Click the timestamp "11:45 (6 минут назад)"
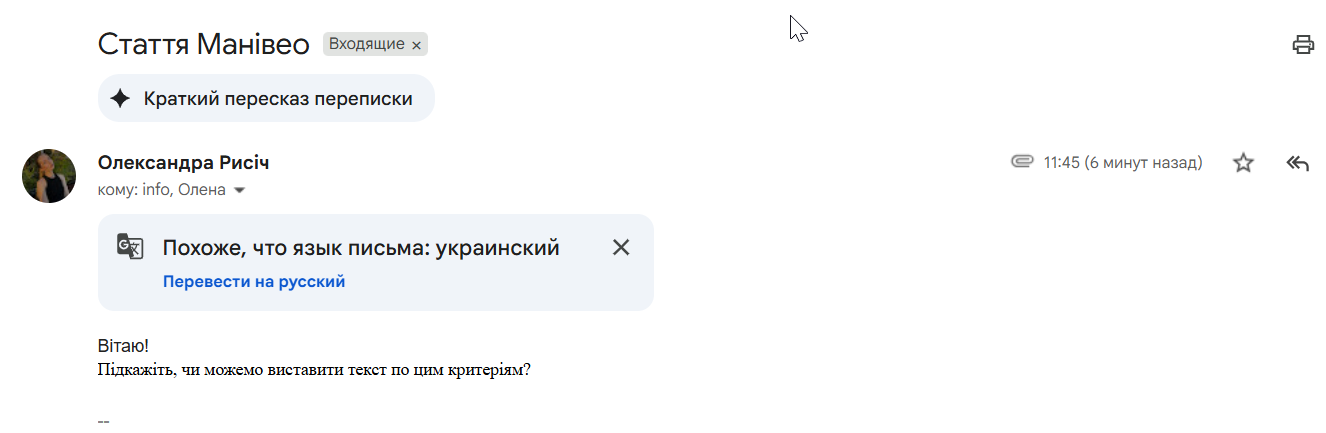This screenshot has height=433, width=1326. [1122, 162]
